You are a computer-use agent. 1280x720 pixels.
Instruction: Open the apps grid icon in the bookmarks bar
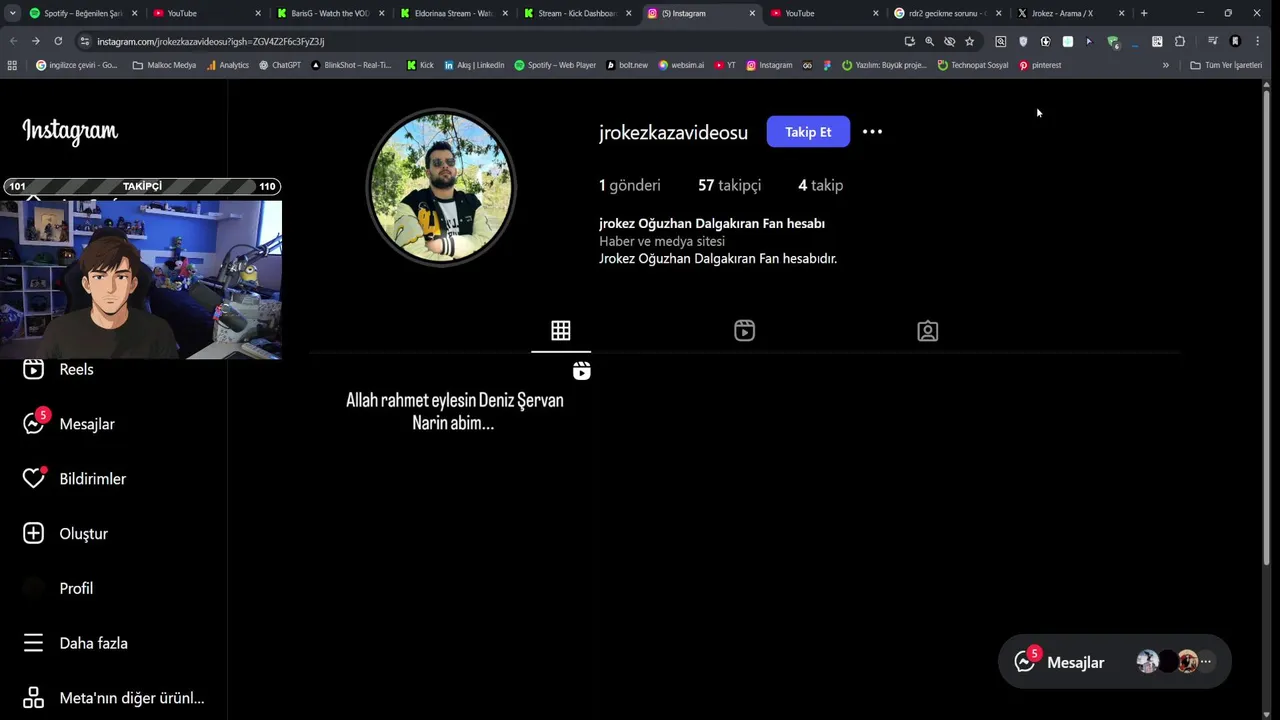tap(12, 65)
